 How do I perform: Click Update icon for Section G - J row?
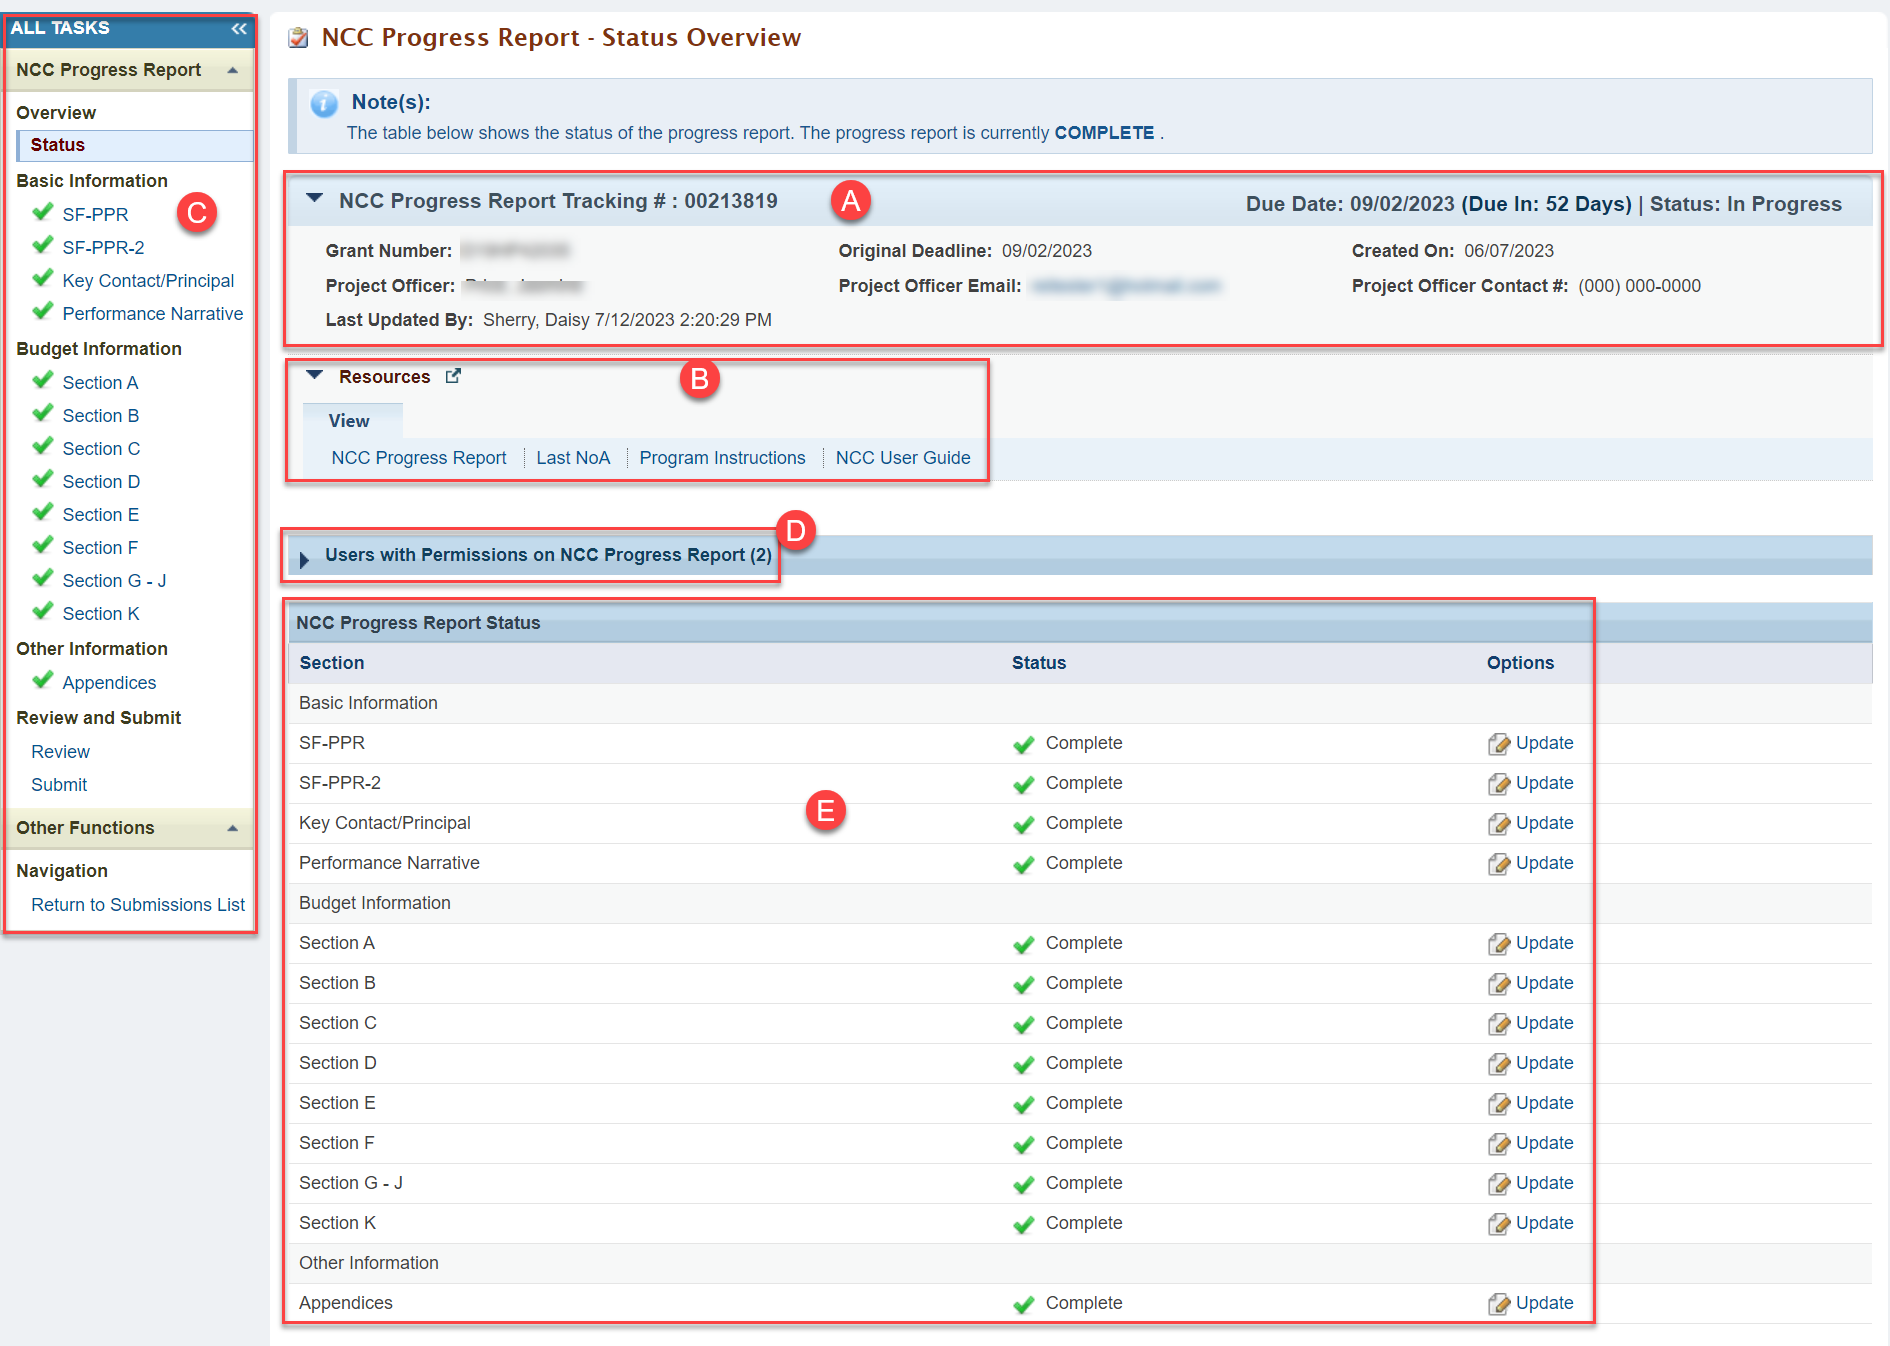click(x=1498, y=1184)
